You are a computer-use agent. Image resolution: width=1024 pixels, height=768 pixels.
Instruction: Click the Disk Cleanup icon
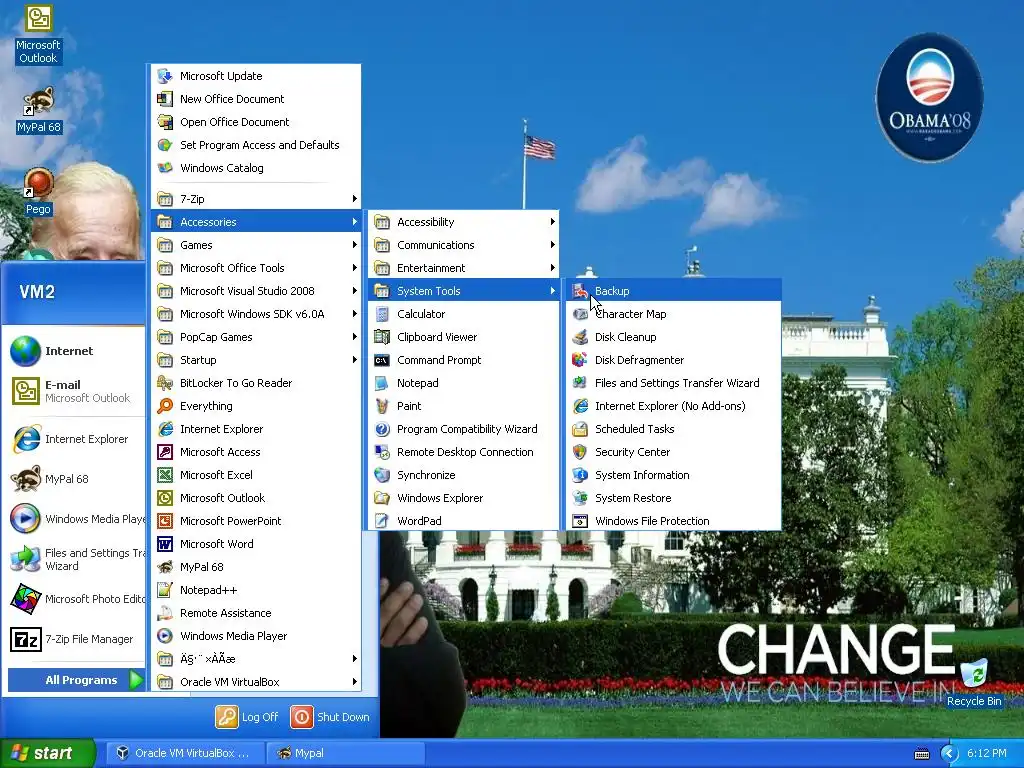(580, 337)
